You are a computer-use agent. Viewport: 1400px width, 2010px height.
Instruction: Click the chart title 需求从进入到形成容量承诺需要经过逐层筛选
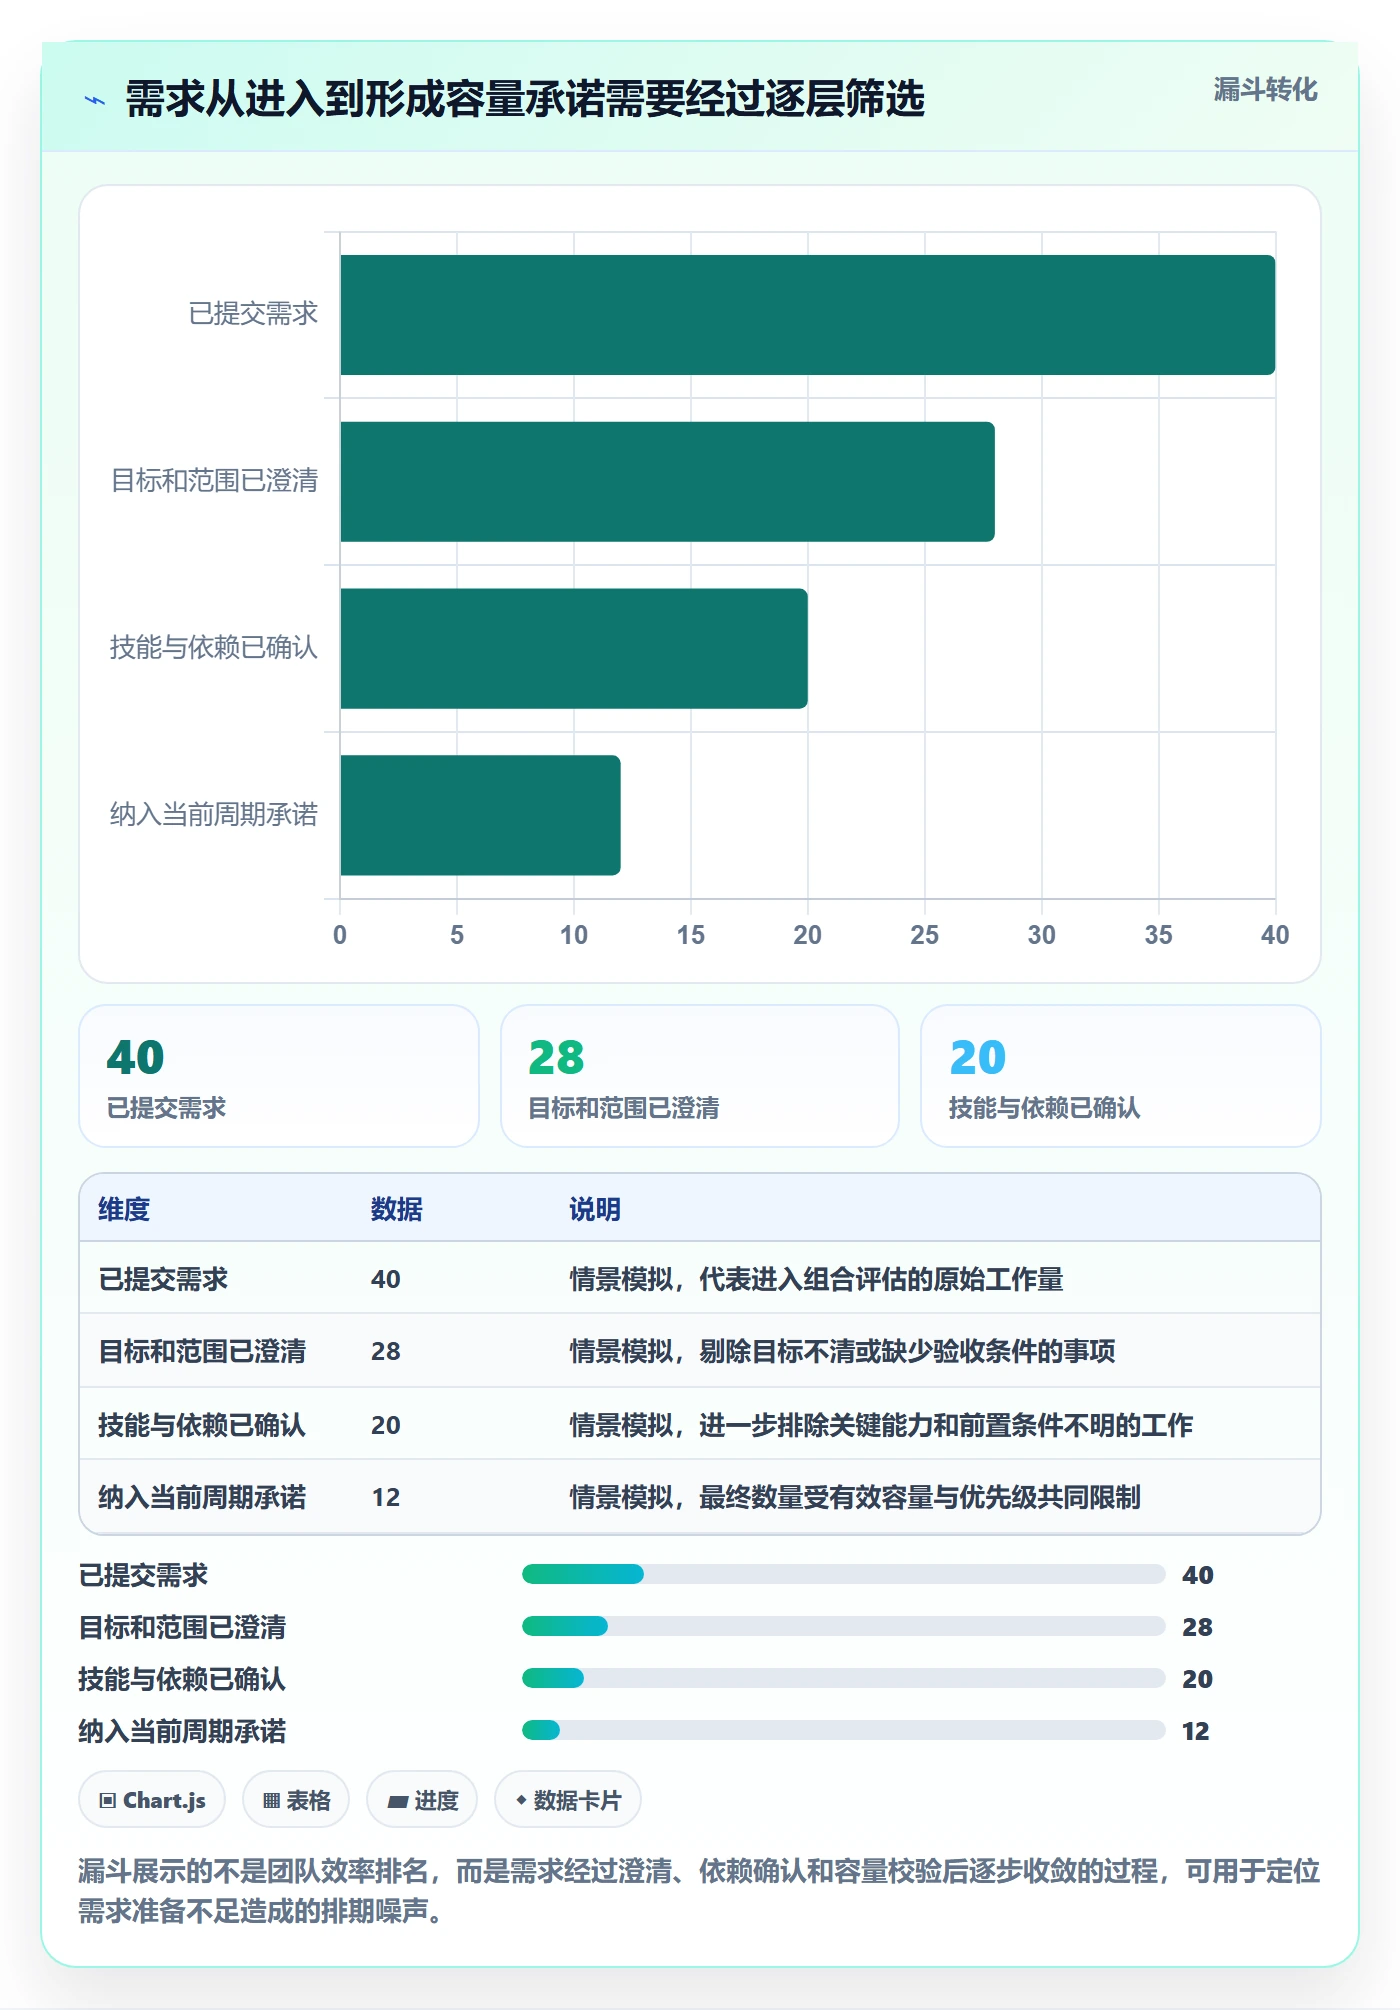(525, 99)
